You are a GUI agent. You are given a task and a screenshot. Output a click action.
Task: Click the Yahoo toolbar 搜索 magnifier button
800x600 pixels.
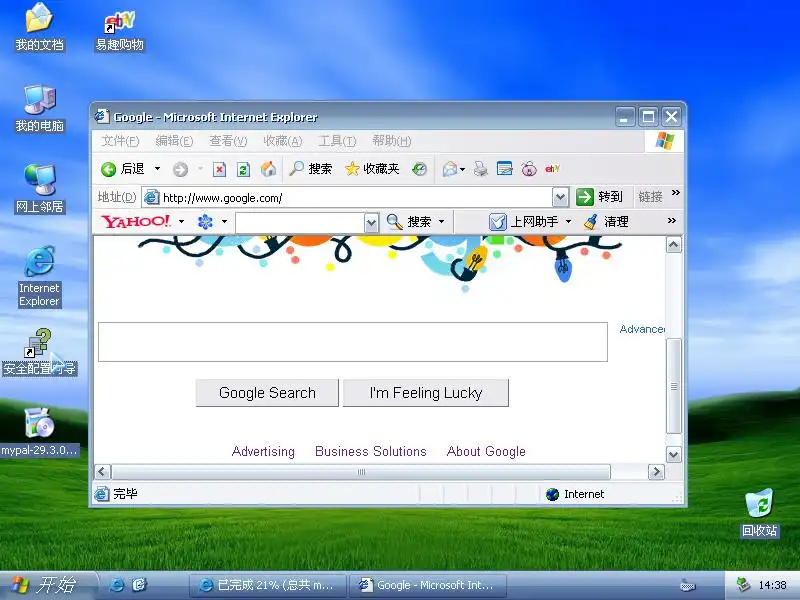coord(410,222)
